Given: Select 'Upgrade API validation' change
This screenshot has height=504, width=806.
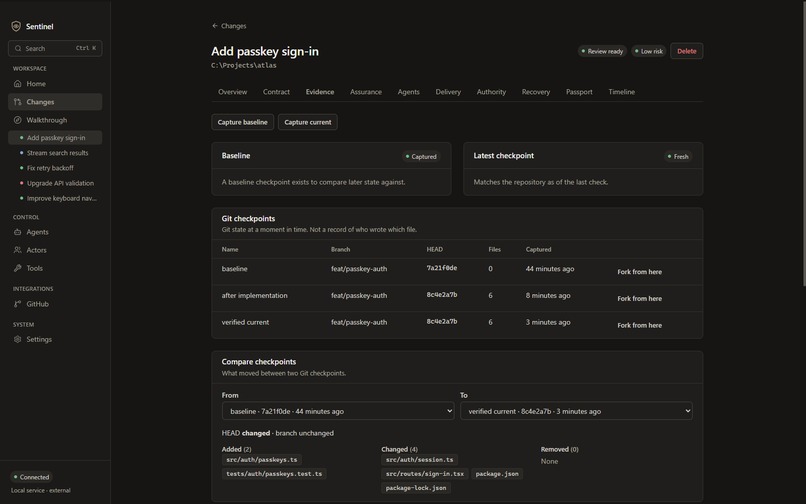Looking at the screenshot, I should (x=55, y=183).
